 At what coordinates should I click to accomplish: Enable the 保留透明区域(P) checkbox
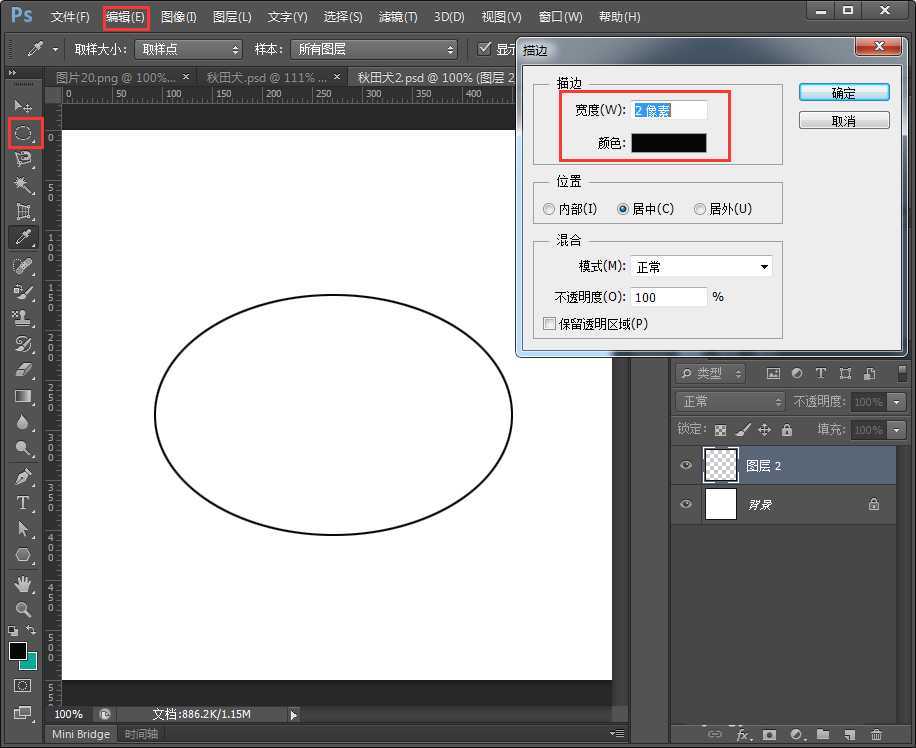[549, 324]
